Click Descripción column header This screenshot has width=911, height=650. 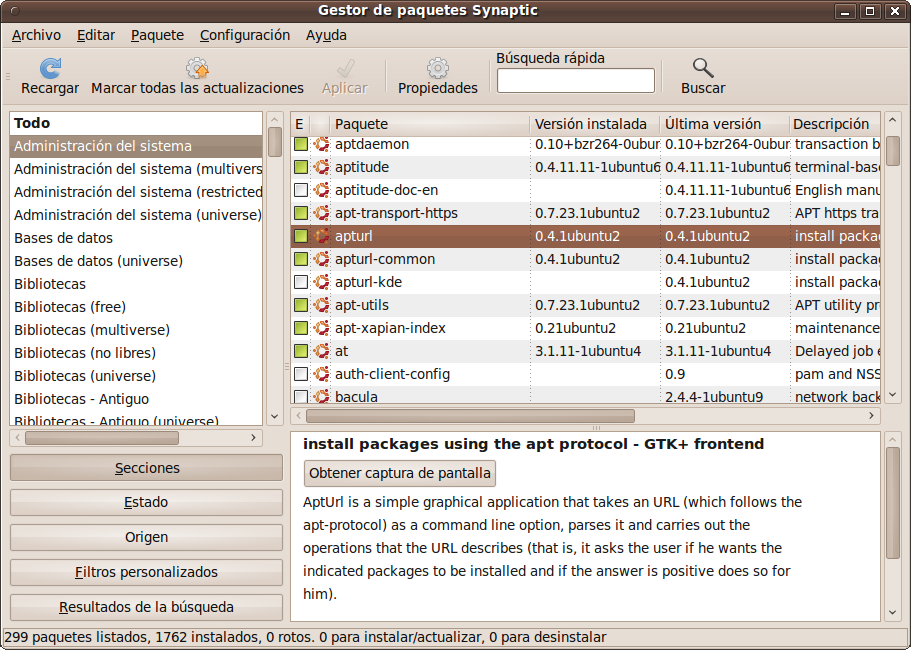coord(834,124)
